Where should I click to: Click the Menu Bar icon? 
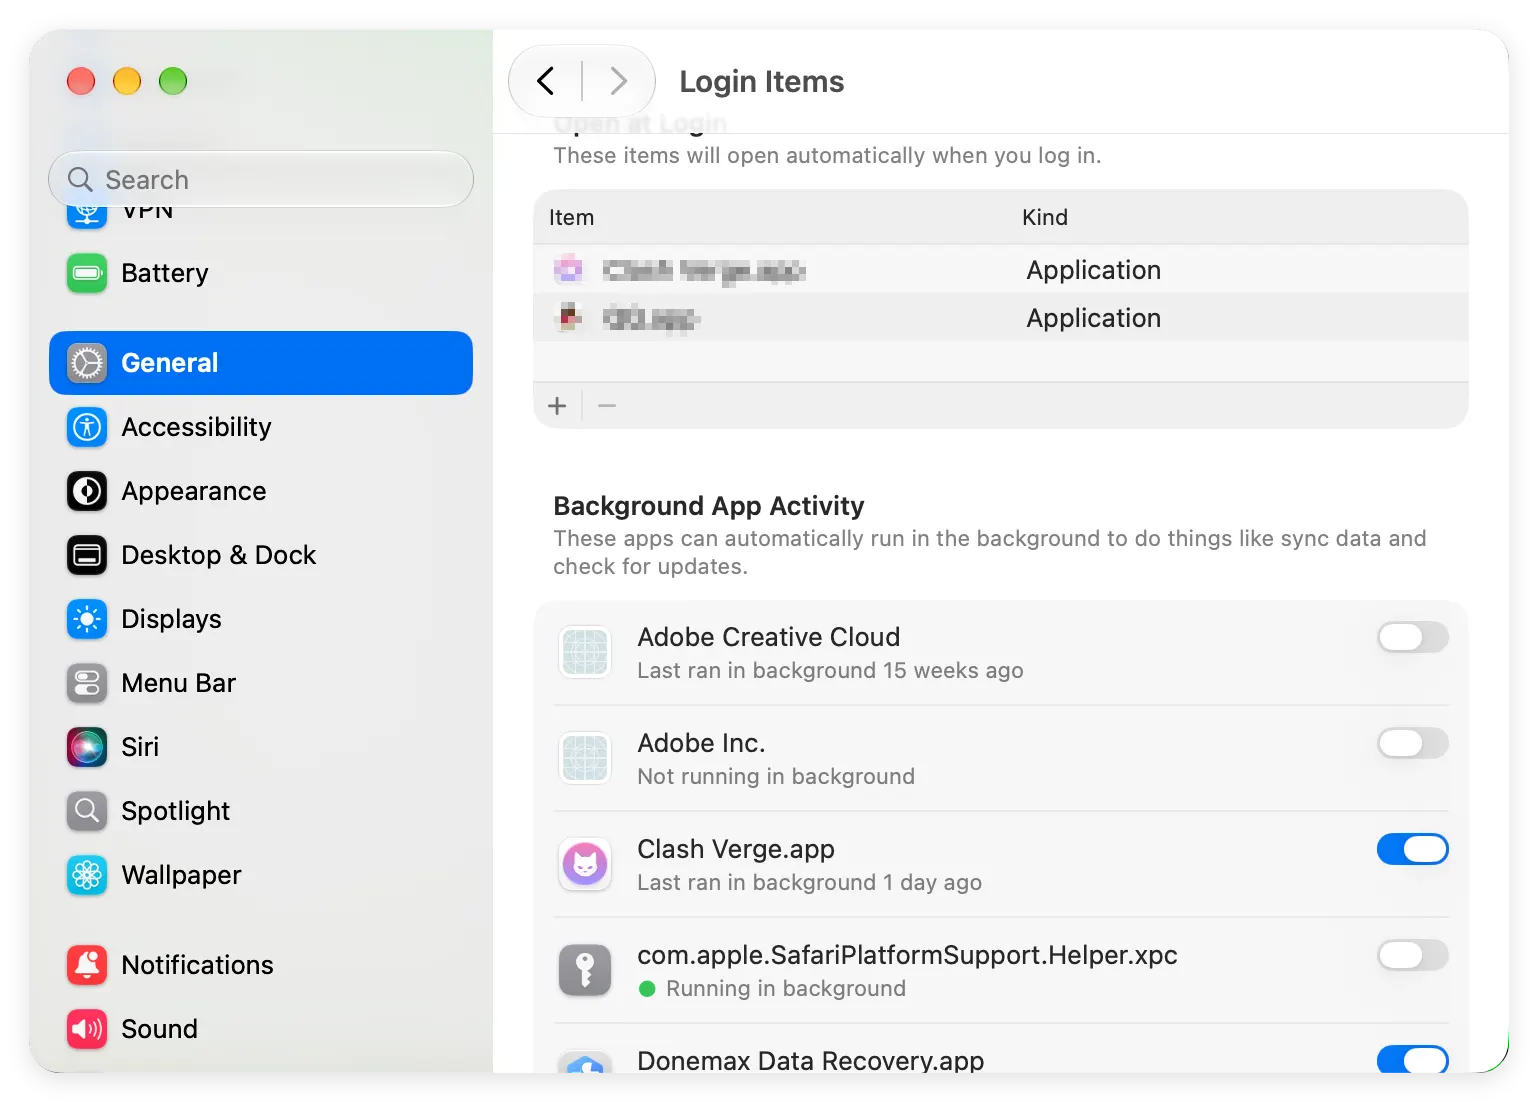87,683
